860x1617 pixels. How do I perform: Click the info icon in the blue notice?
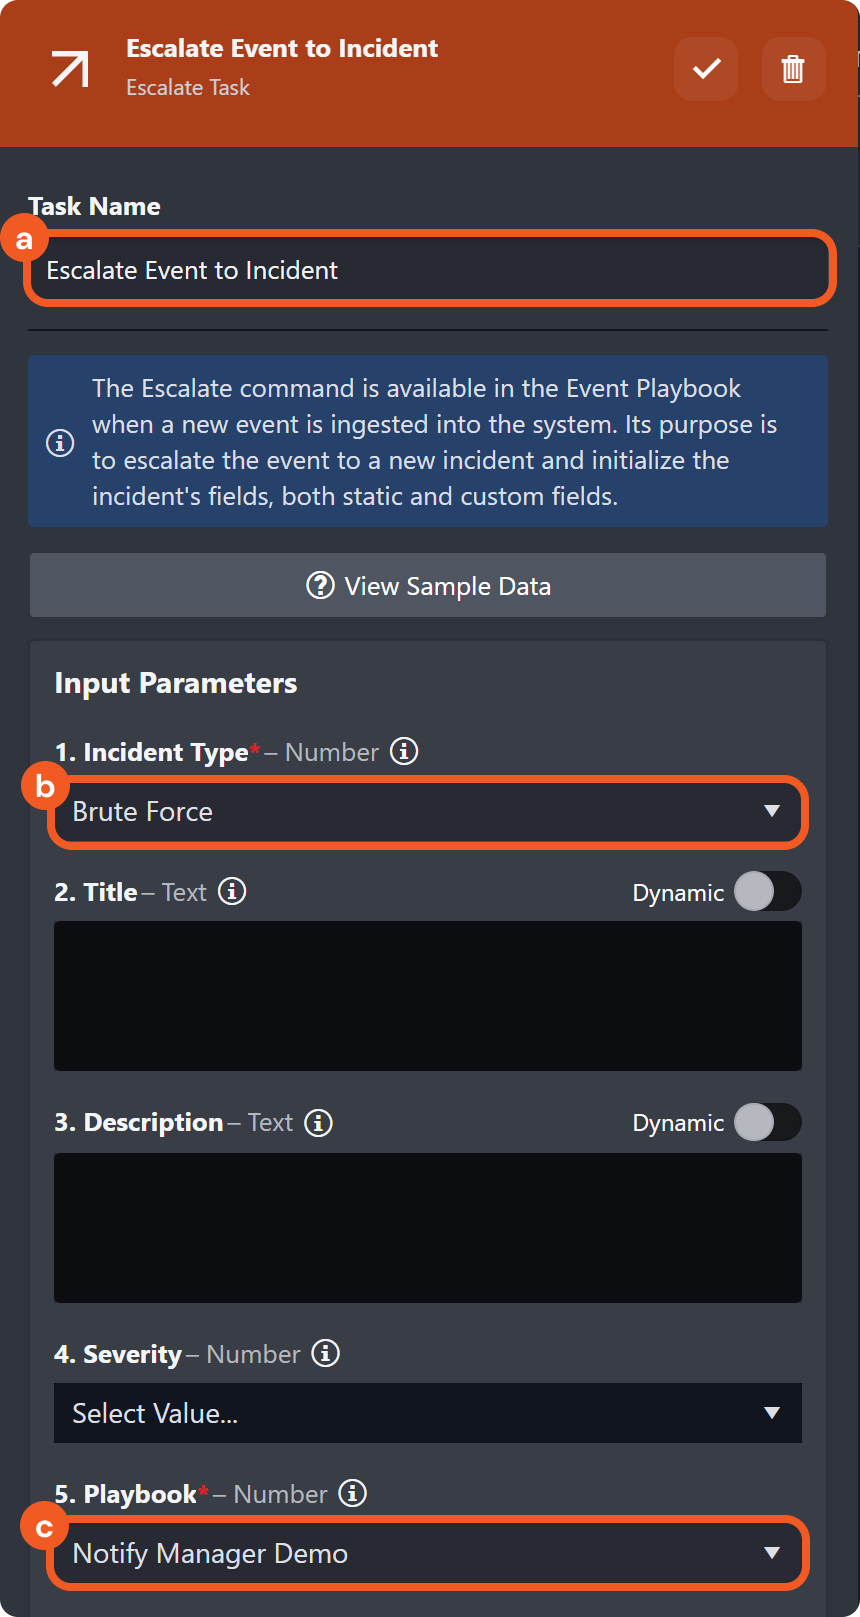click(60, 442)
